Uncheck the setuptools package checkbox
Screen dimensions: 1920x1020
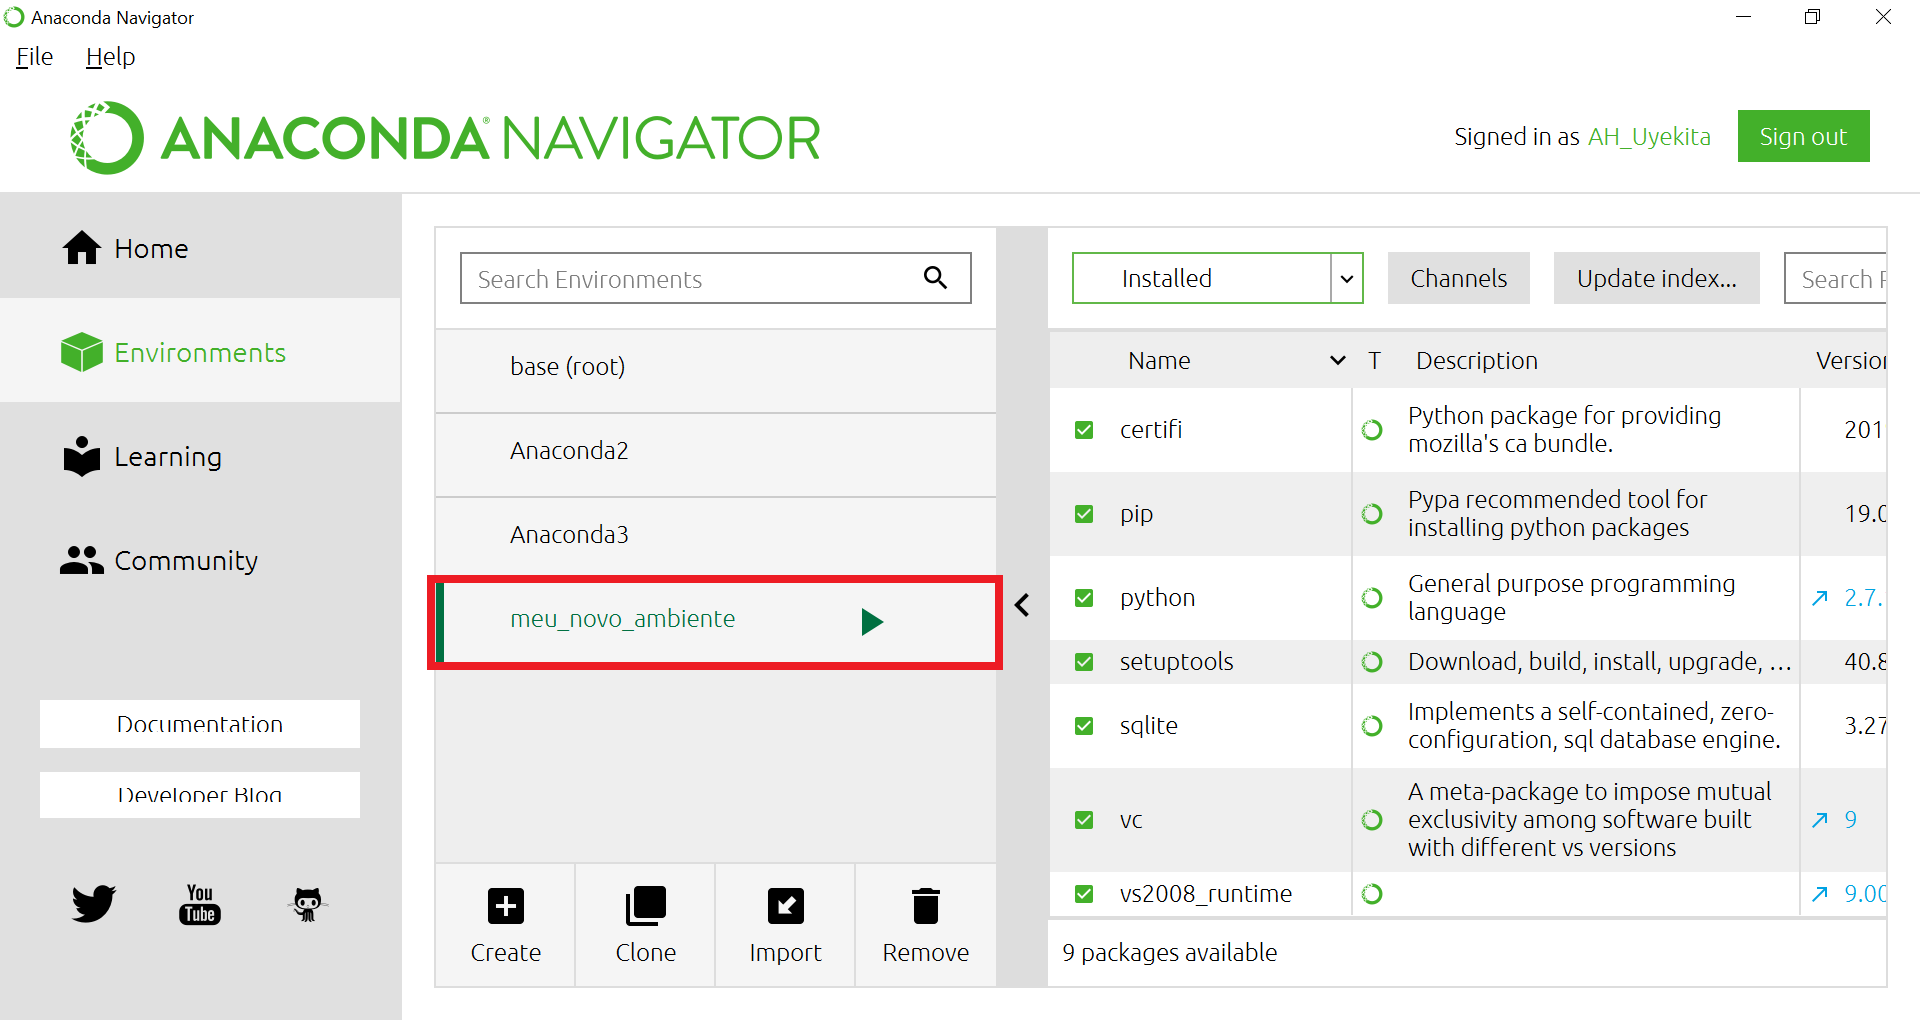click(1084, 661)
